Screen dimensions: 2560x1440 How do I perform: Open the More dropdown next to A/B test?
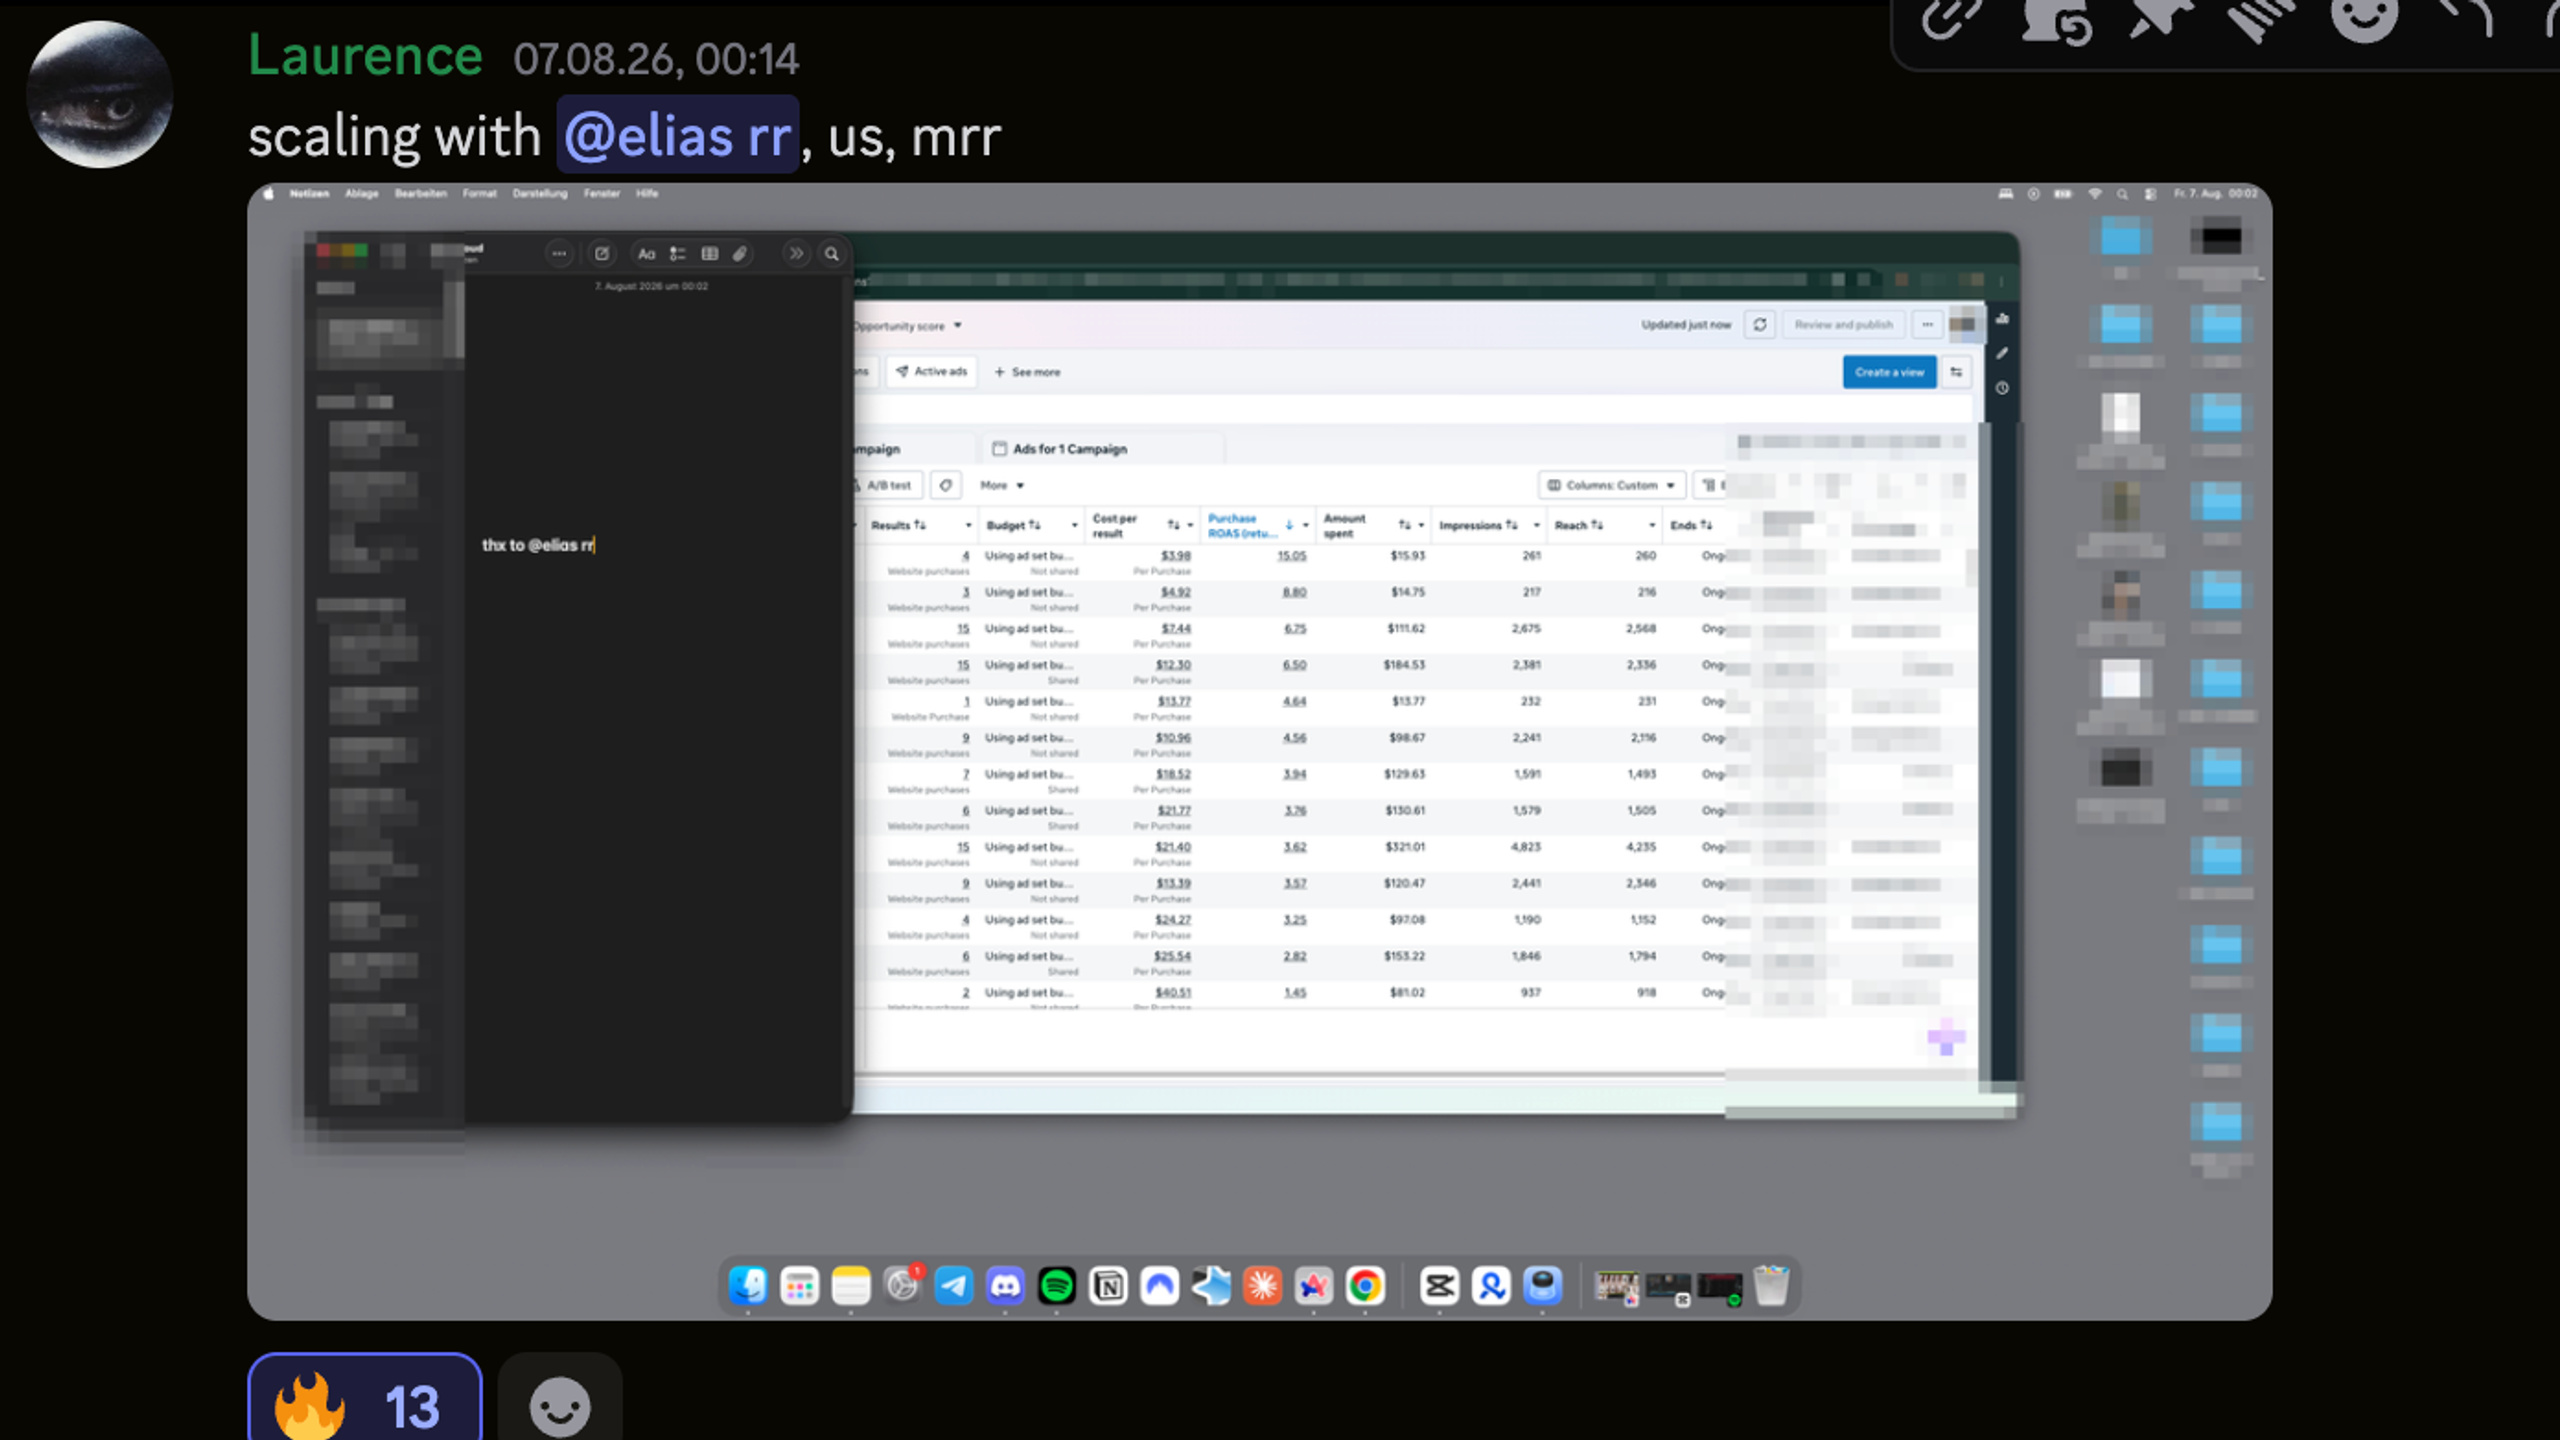[1002, 485]
